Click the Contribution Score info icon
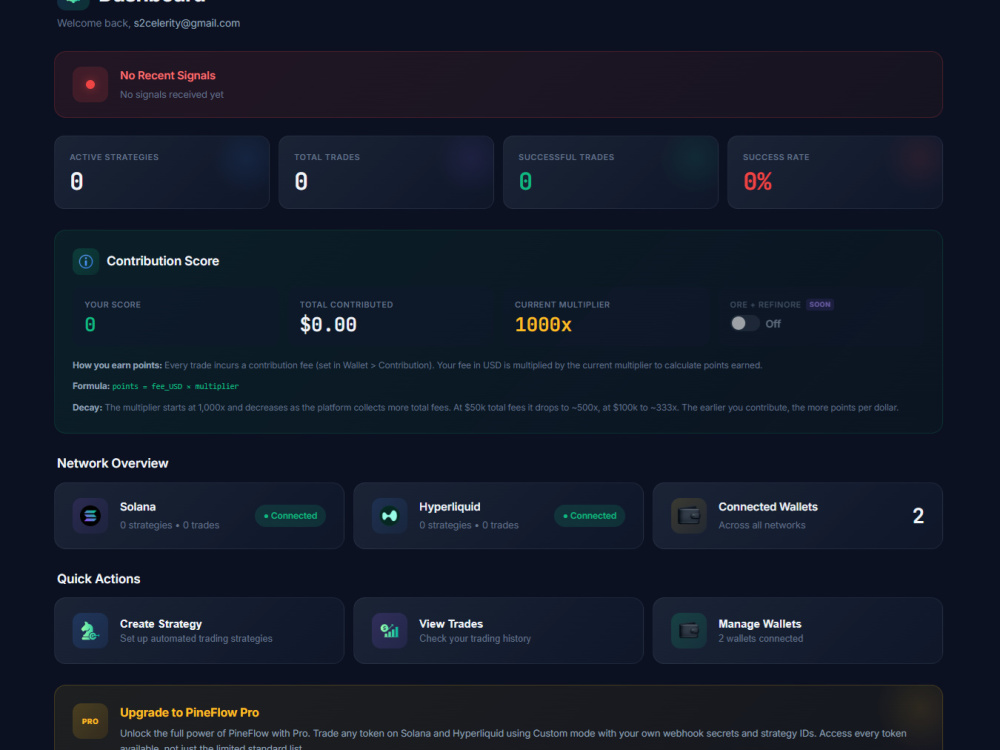Image resolution: width=1000 pixels, height=750 pixels. coord(85,261)
